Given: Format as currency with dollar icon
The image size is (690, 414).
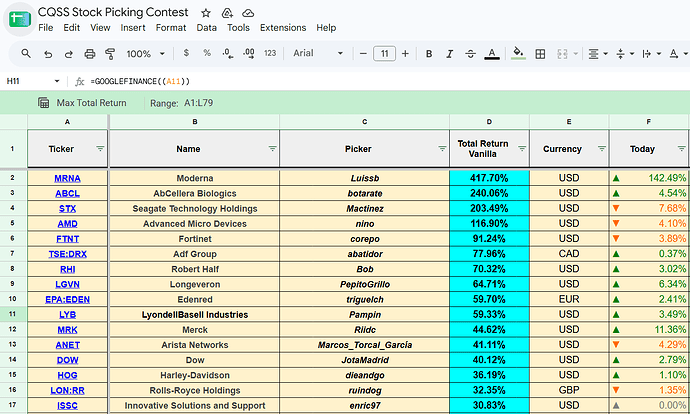Looking at the screenshot, I should 186,53.
